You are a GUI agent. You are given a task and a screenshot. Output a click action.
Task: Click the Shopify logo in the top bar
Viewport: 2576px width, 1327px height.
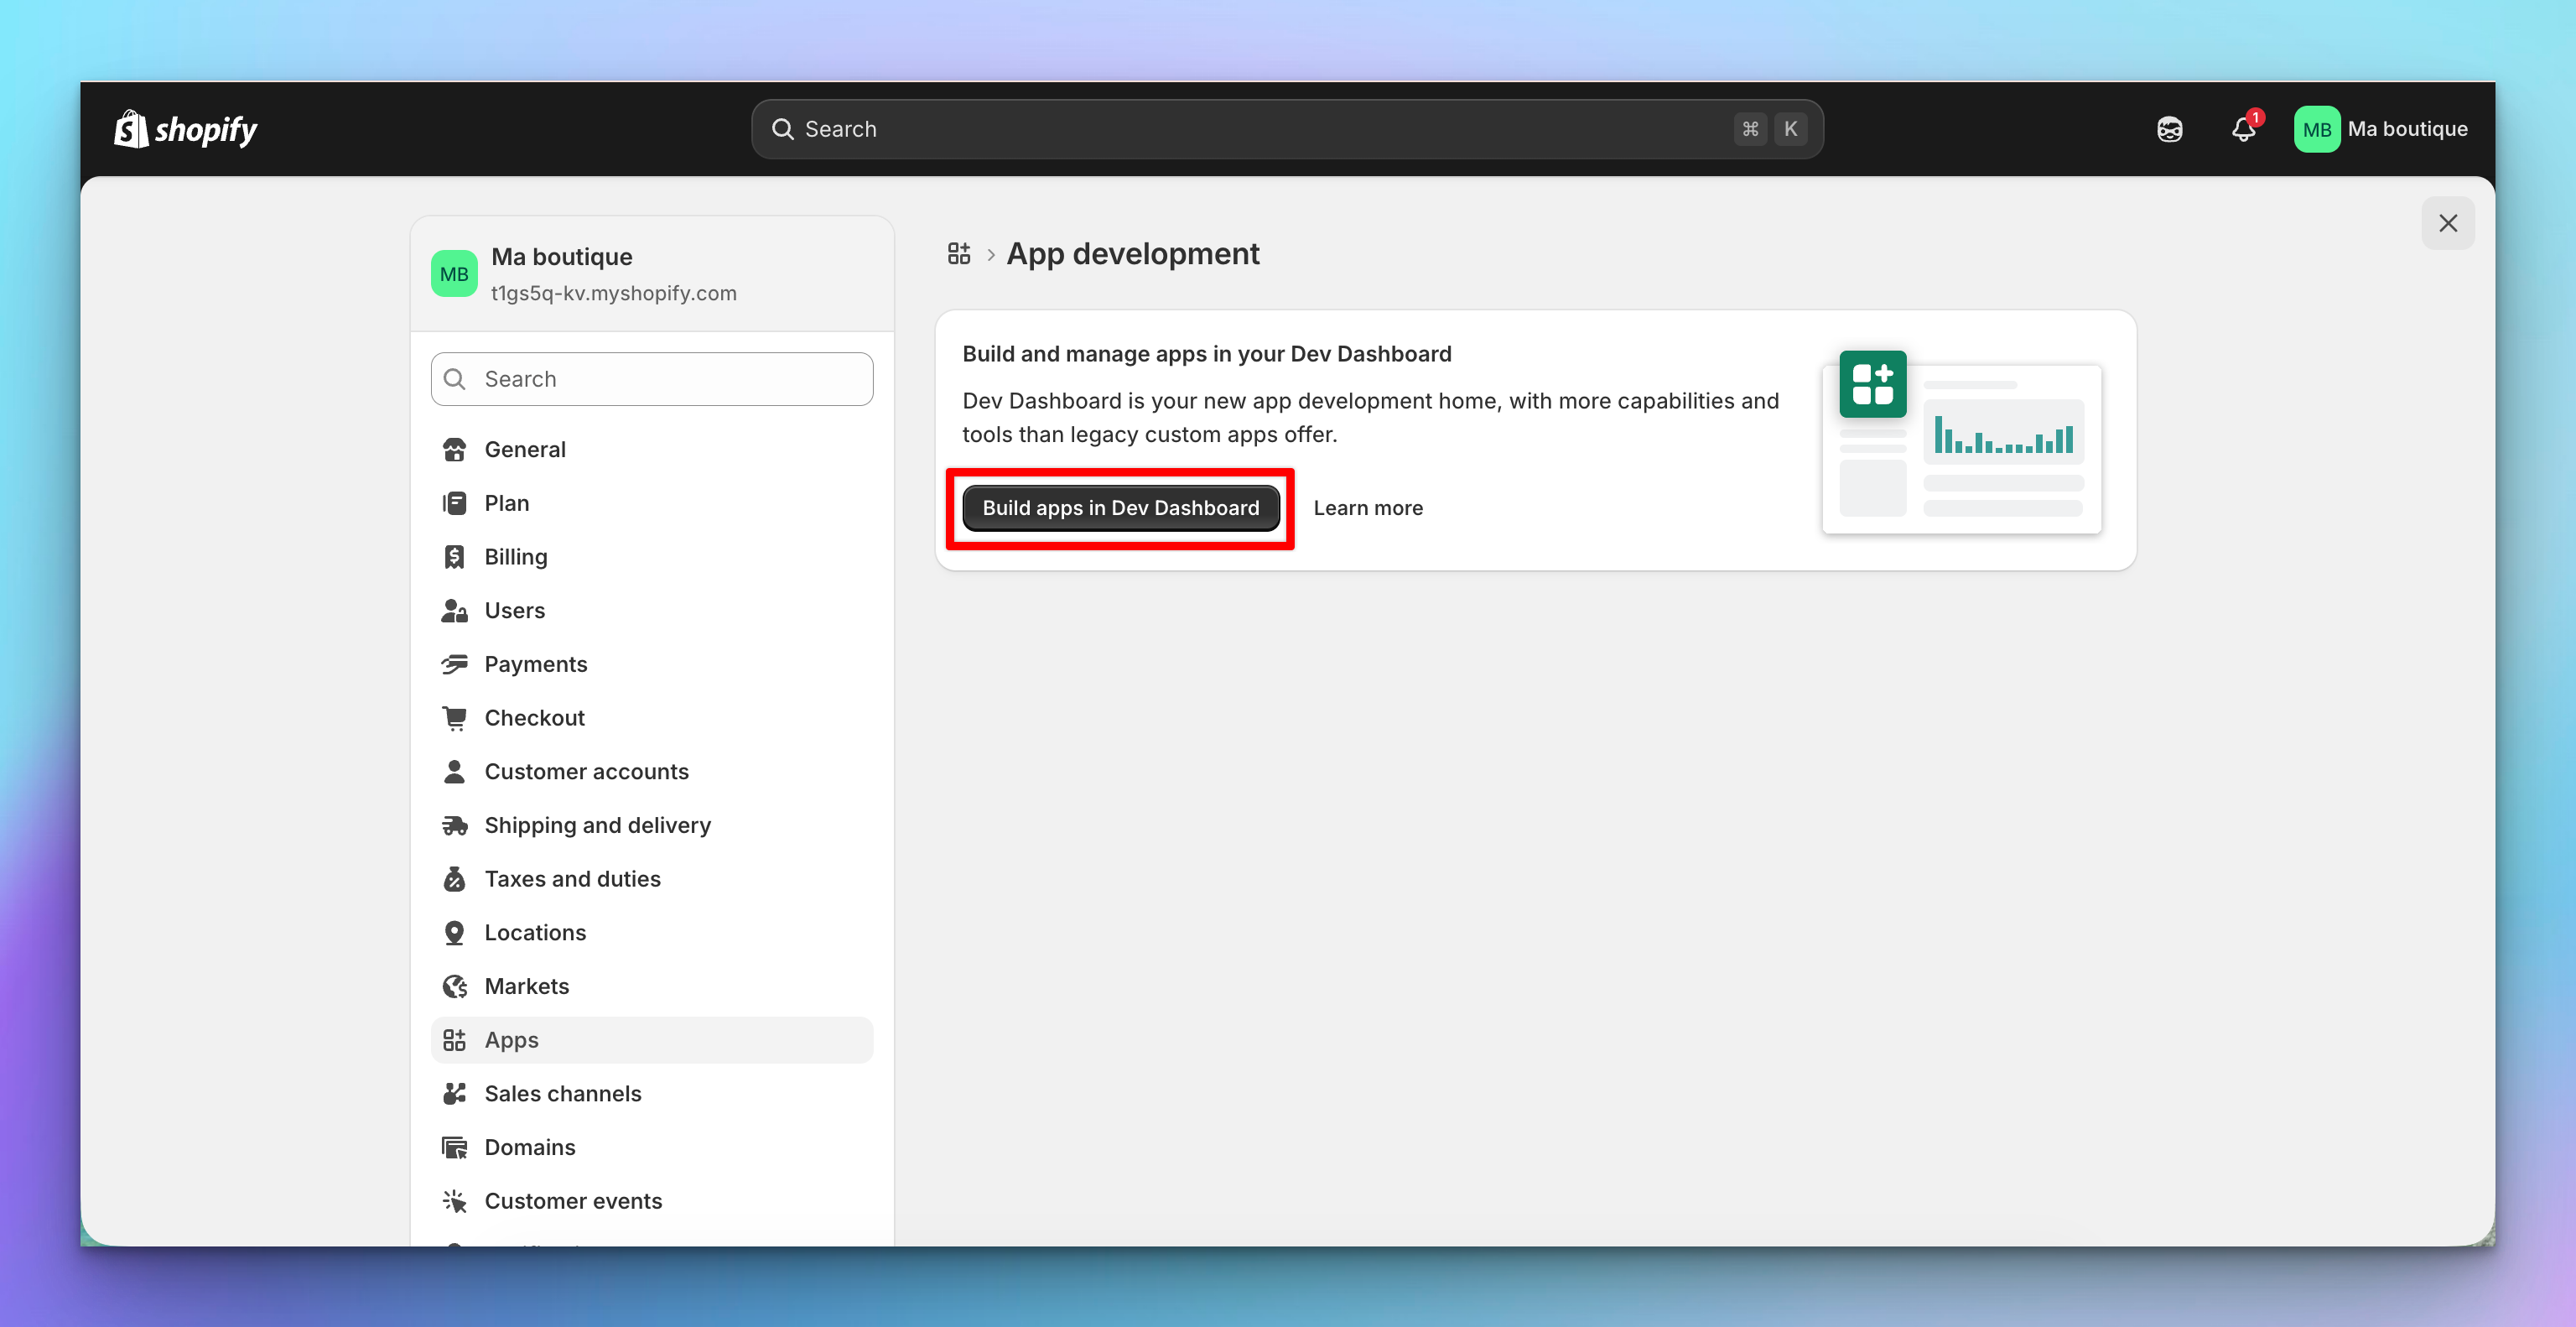[186, 129]
